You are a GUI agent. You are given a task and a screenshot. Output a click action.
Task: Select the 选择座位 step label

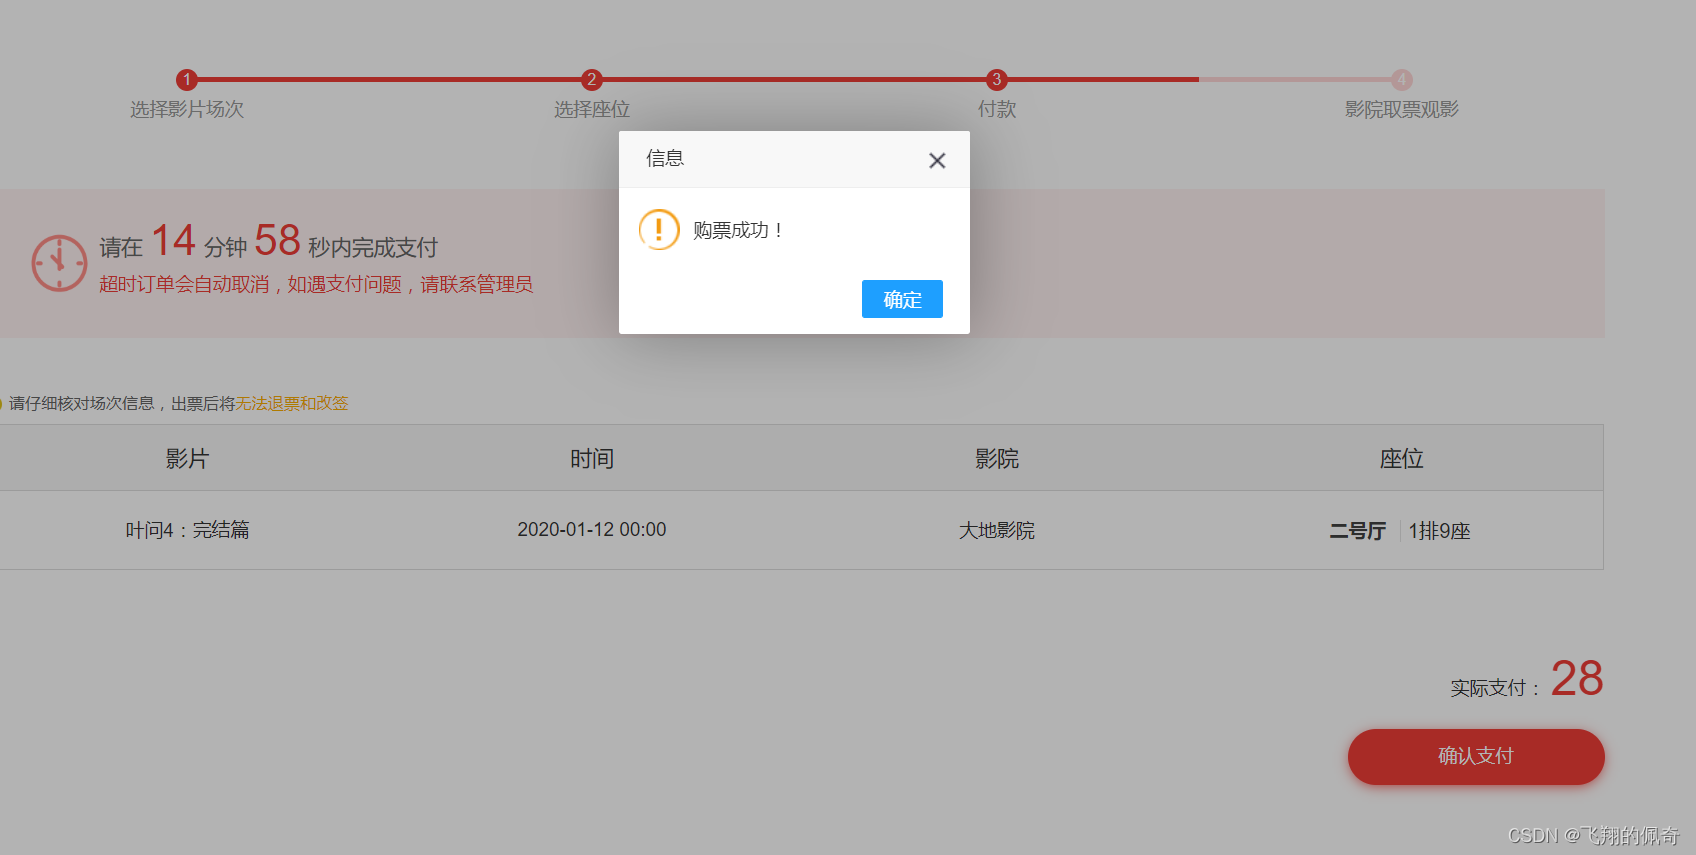[x=592, y=109]
